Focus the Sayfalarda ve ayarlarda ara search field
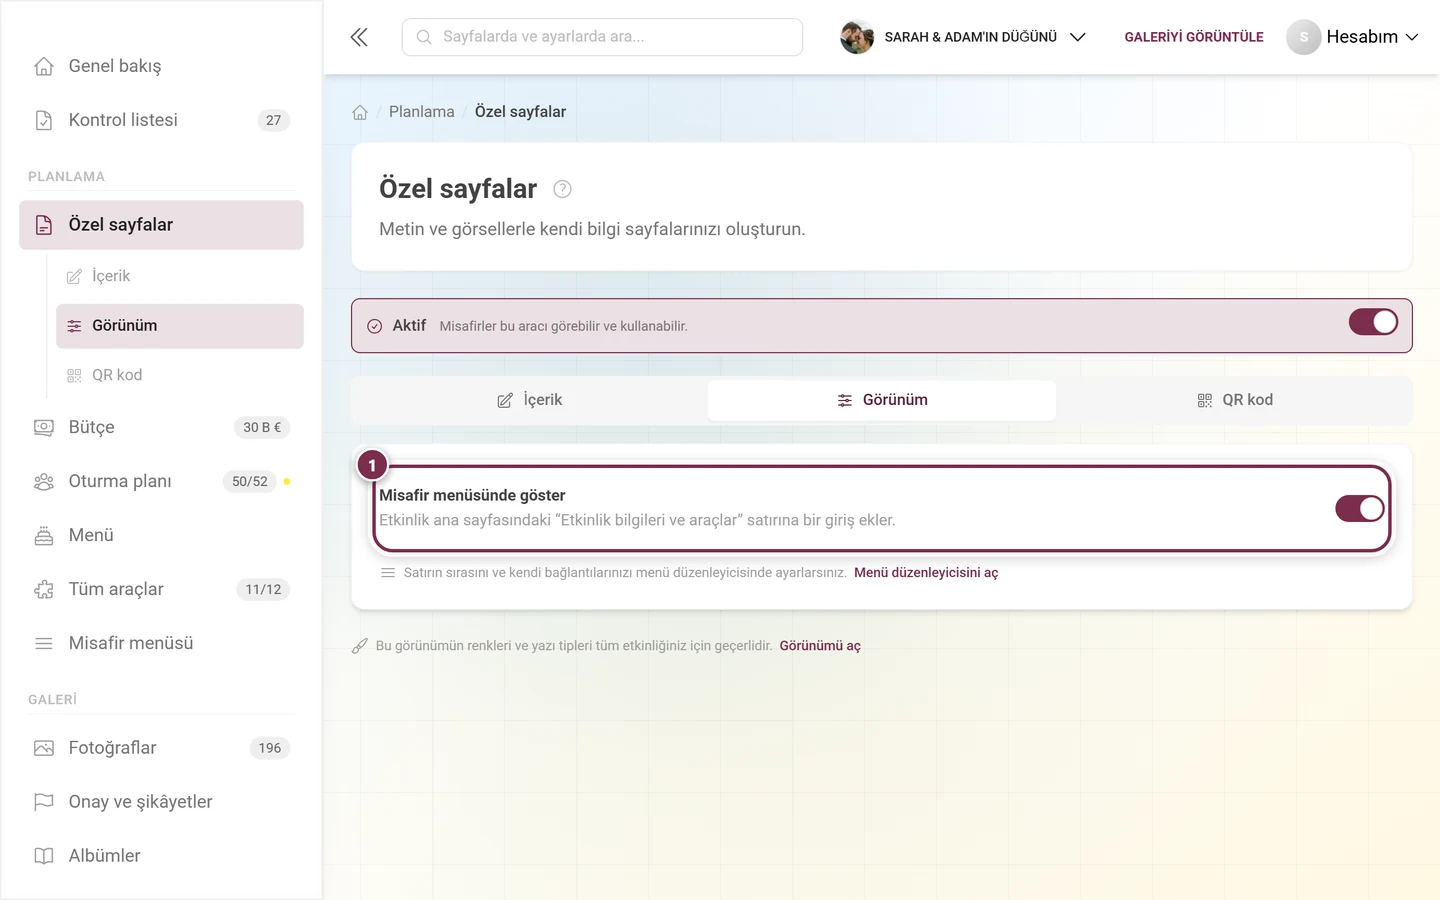The image size is (1440, 900). click(x=602, y=37)
